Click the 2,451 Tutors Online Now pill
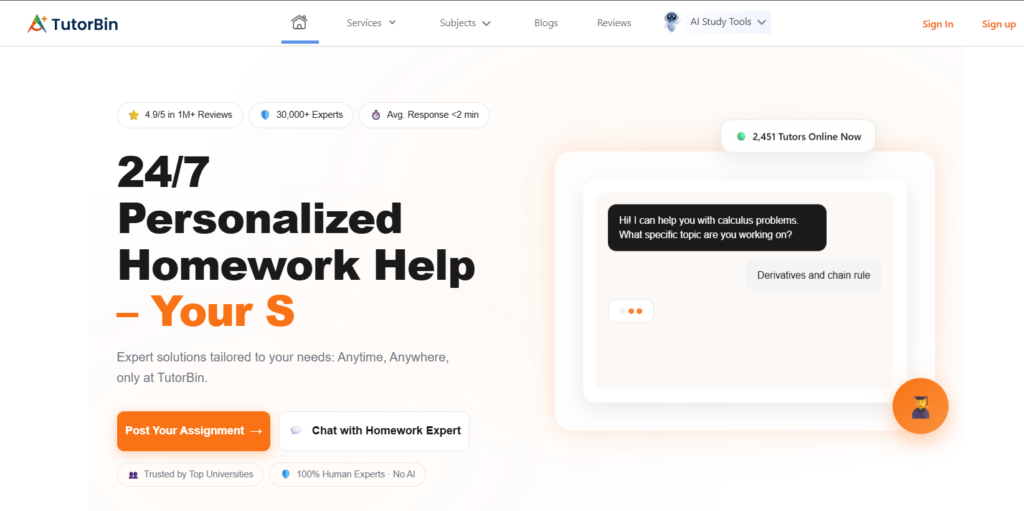Image resolution: width=1024 pixels, height=511 pixels. 798,137
